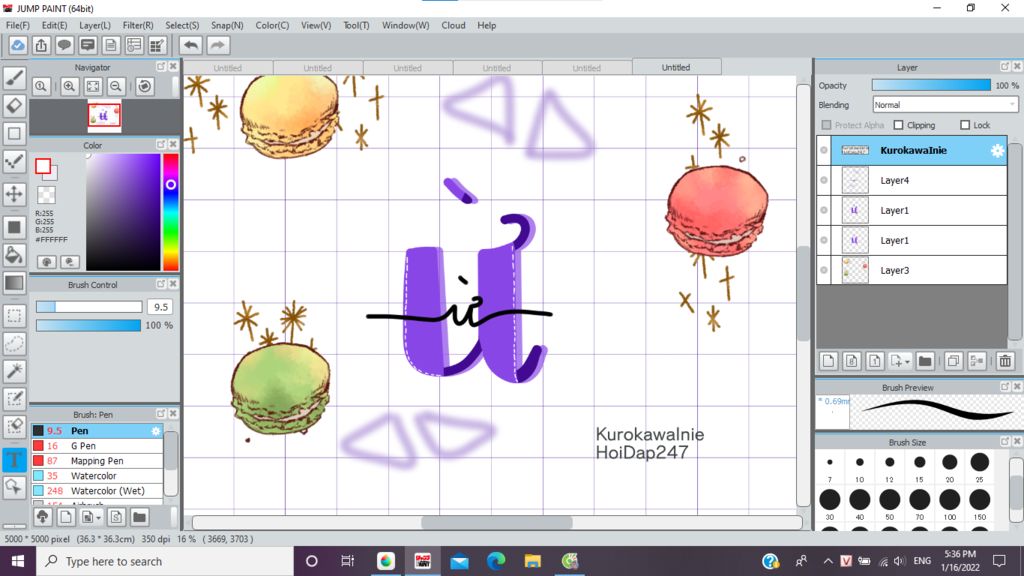Click the layer Opacity slider
This screenshot has width=1024, height=576.
pyautogui.click(x=931, y=86)
